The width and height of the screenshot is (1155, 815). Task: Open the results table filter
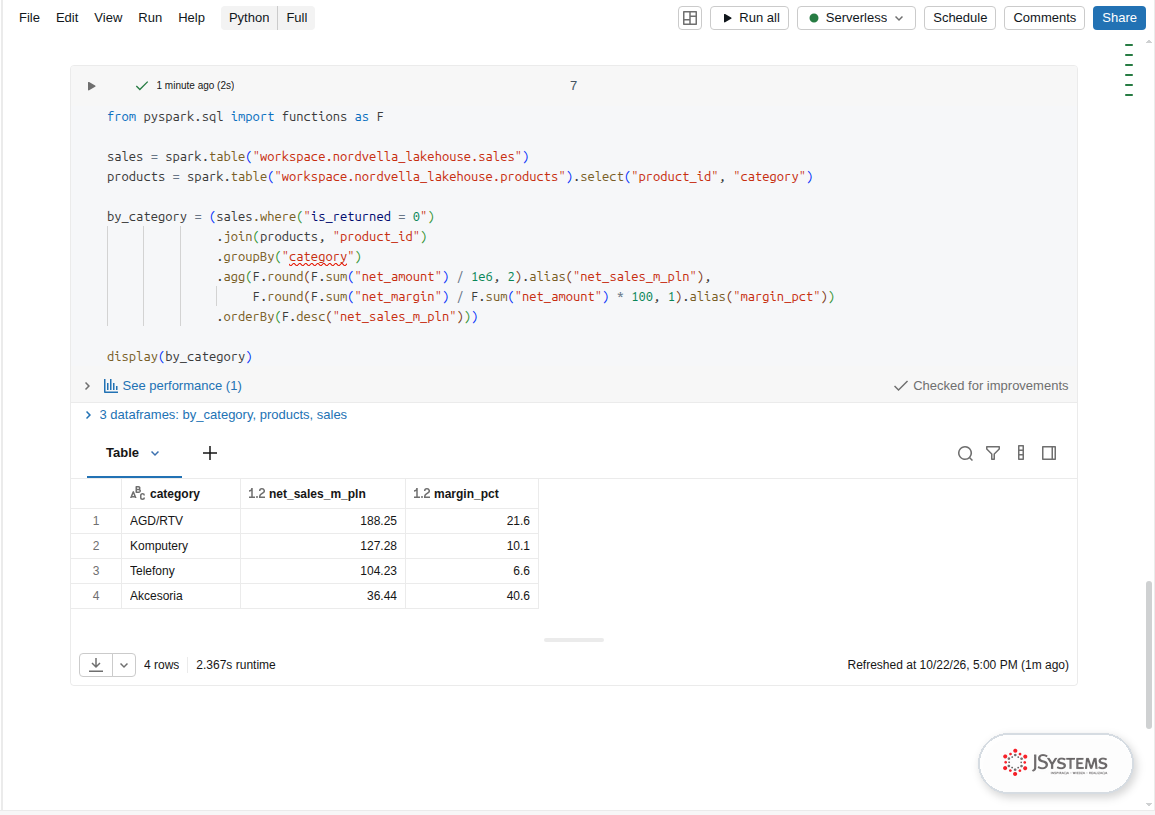tap(993, 453)
